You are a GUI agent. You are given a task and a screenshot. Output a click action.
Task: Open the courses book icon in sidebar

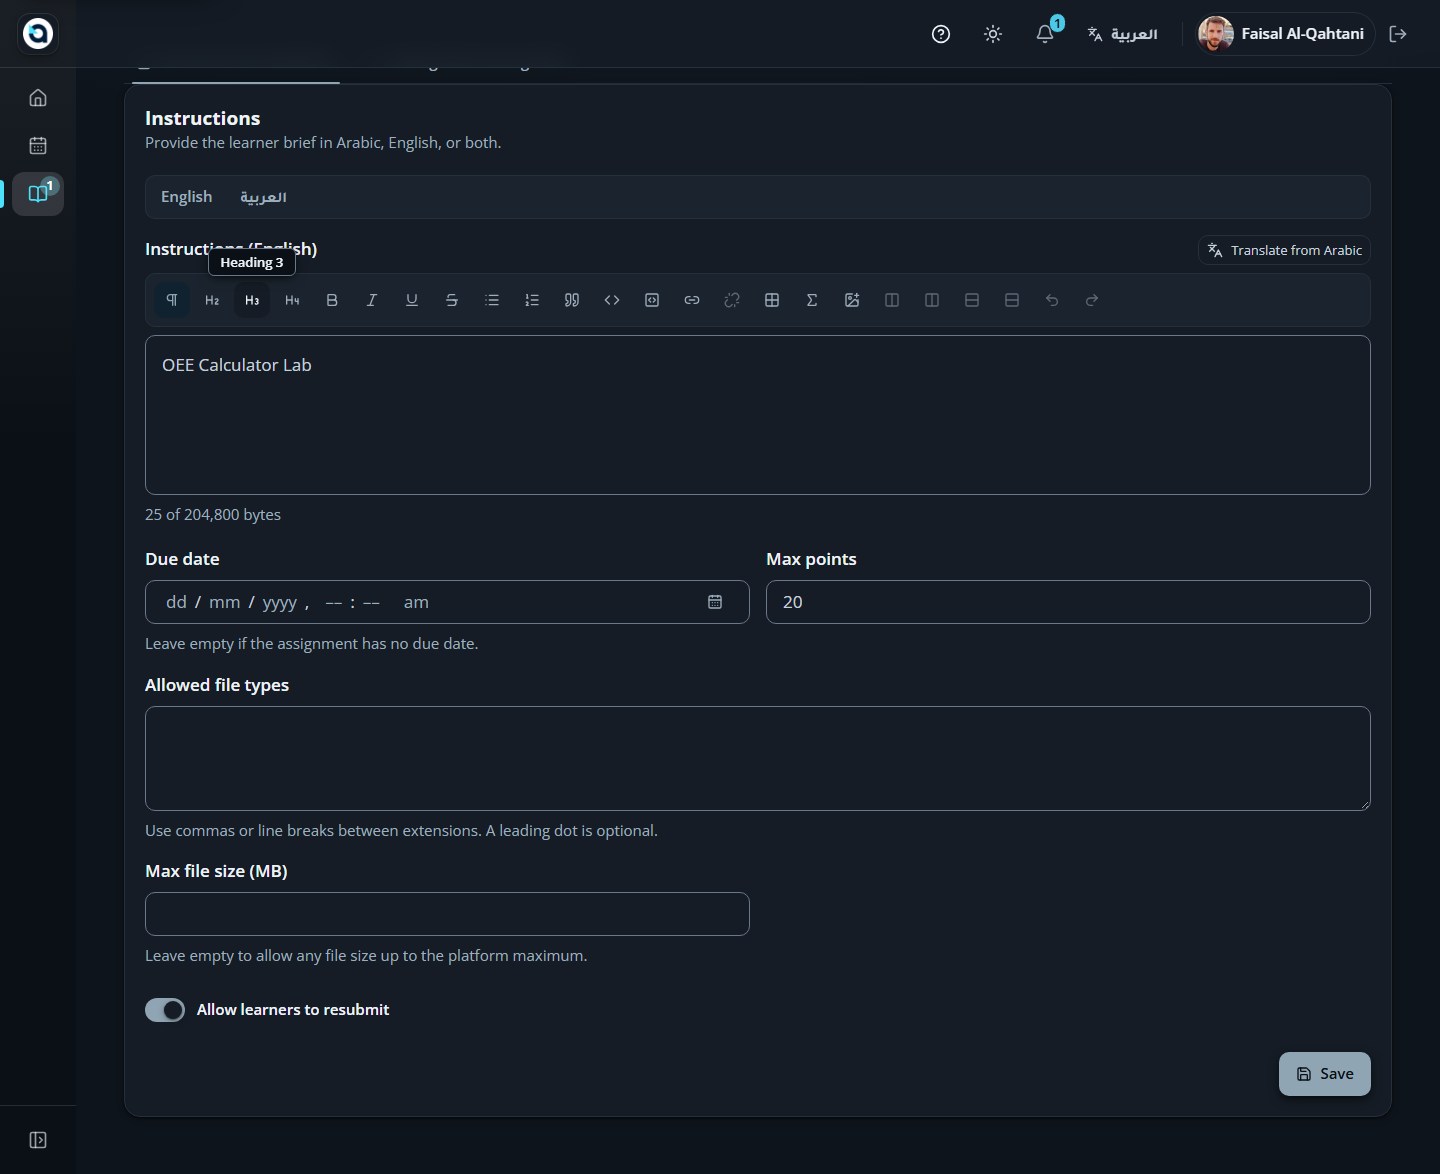point(38,194)
